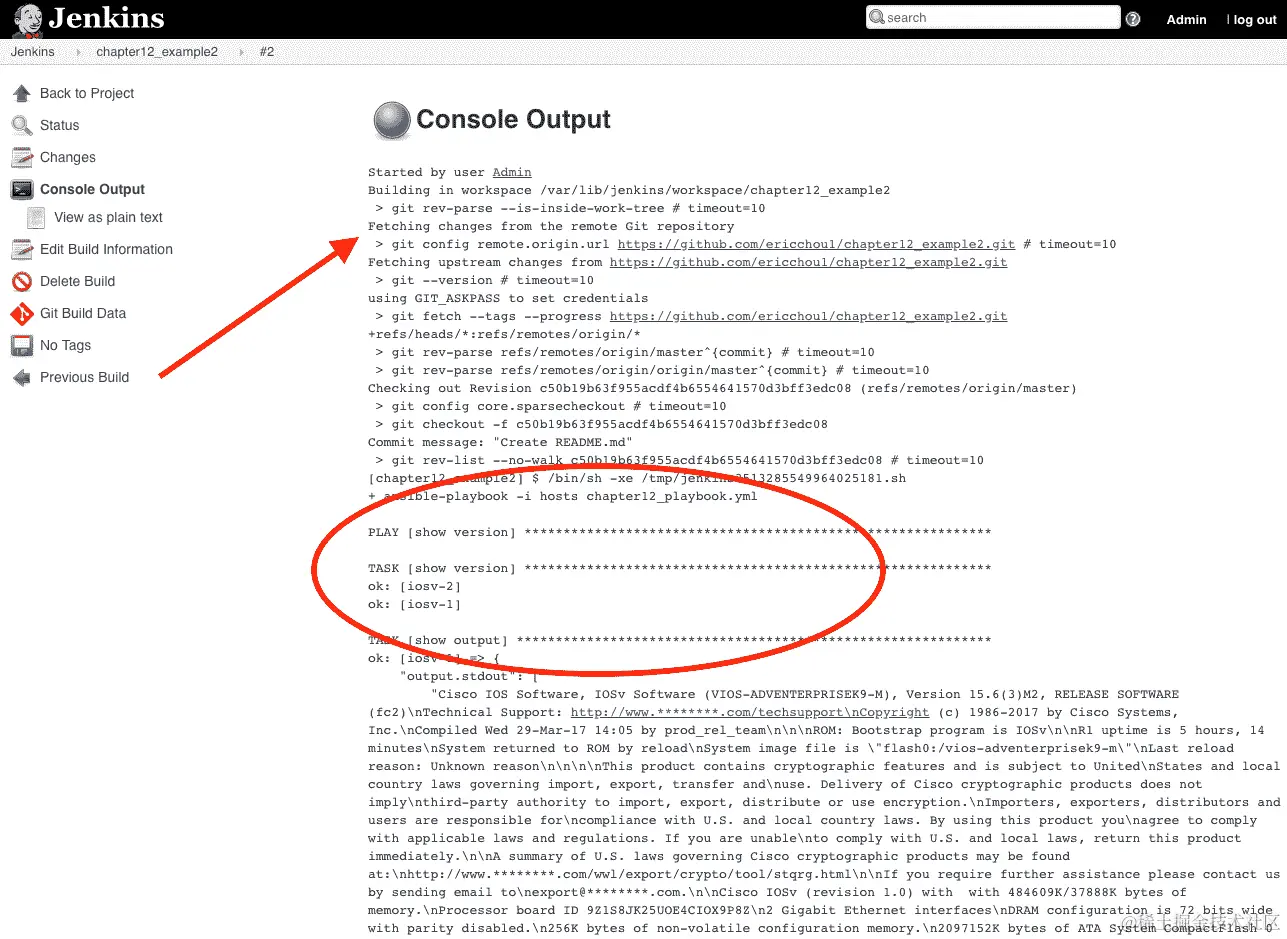Viewport: 1287px width, 939px height.
Task: Click the Jenkins title text in header
Action: tap(106, 18)
